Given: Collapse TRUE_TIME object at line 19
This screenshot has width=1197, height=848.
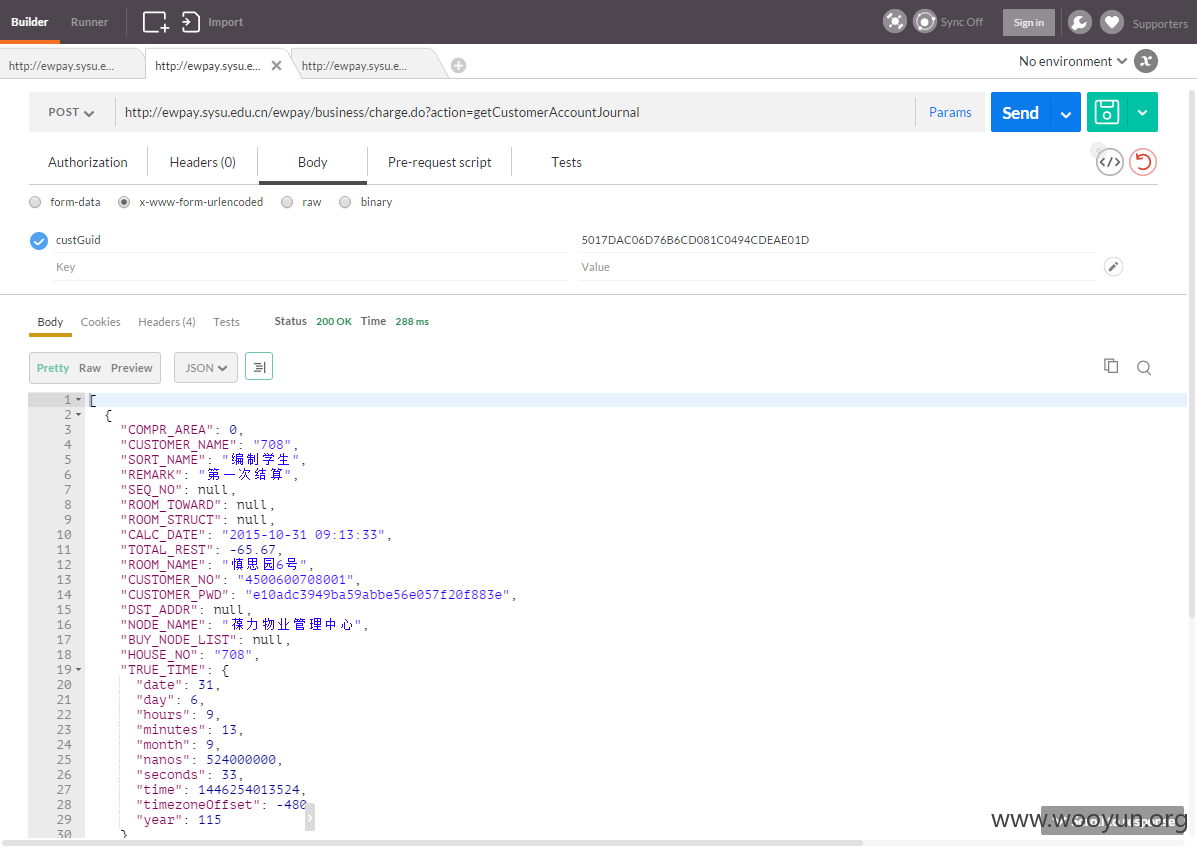Looking at the screenshot, I should pyautogui.click(x=78, y=669).
